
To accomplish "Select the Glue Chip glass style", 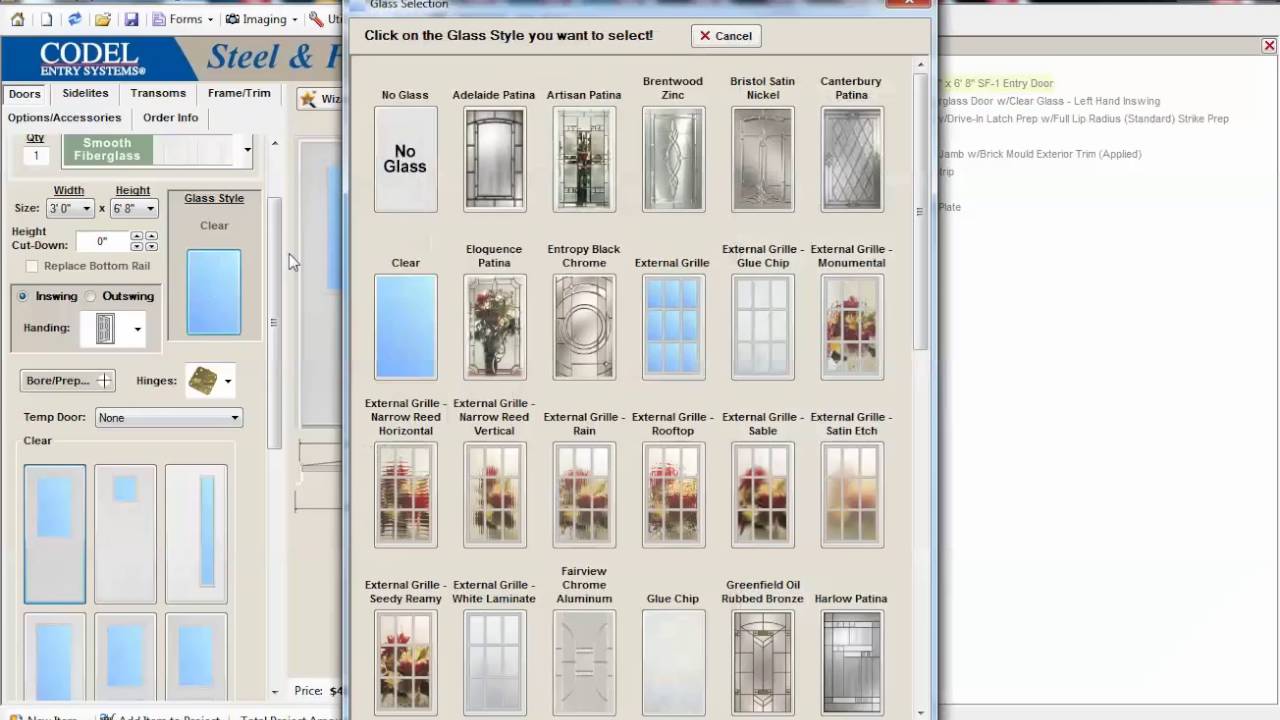I will 673,663.
